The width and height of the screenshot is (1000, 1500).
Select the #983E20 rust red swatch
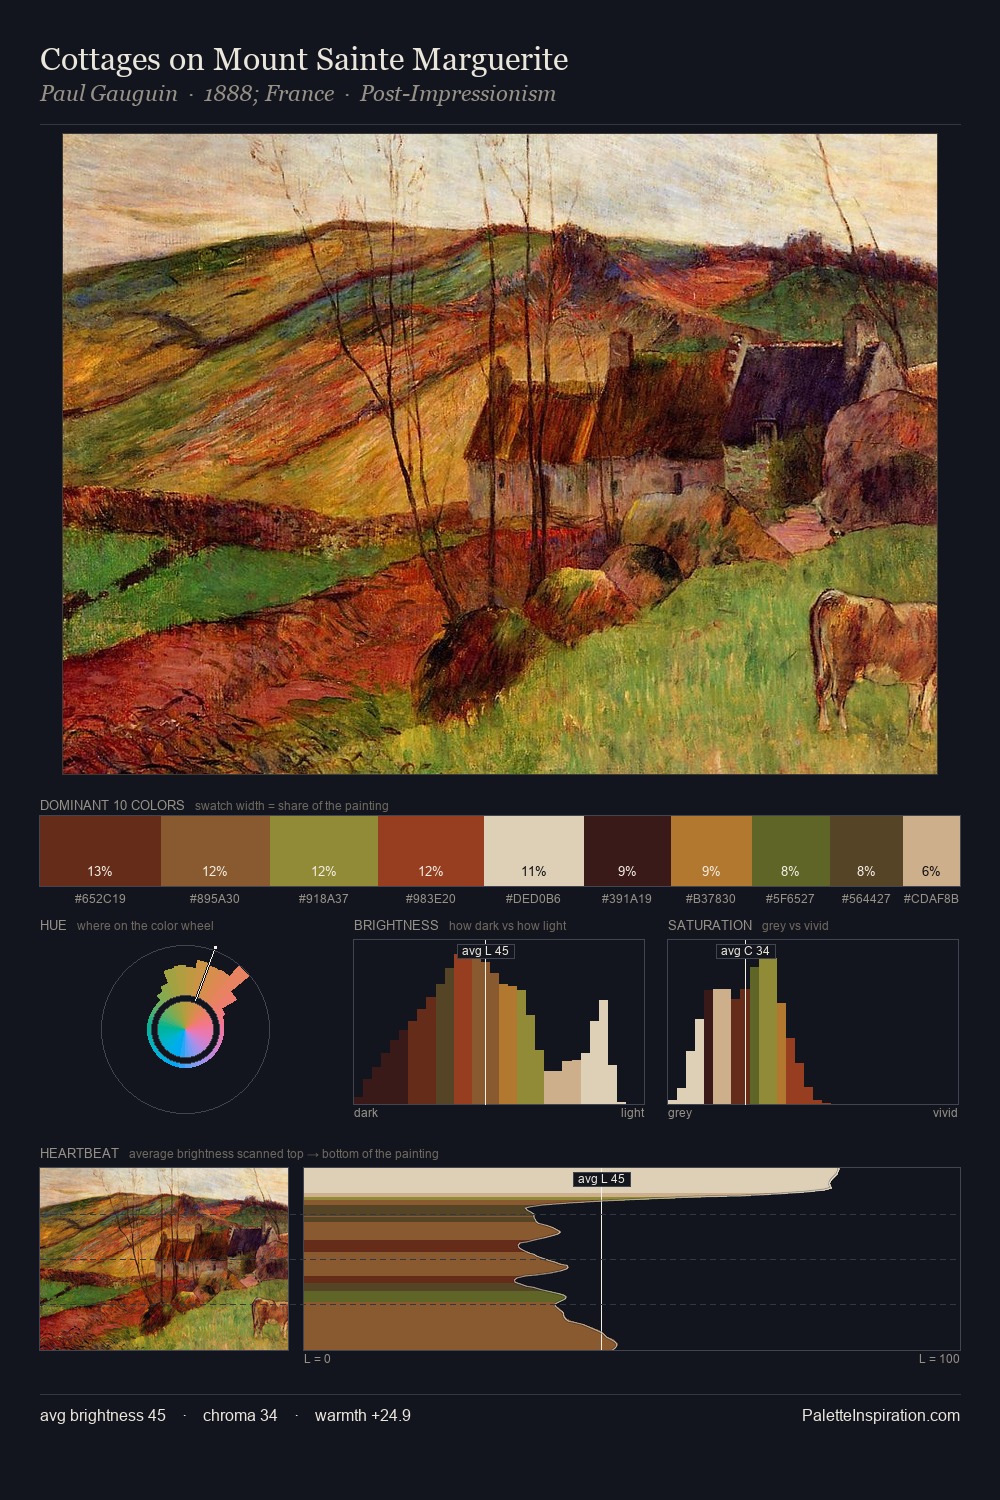click(431, 851)
